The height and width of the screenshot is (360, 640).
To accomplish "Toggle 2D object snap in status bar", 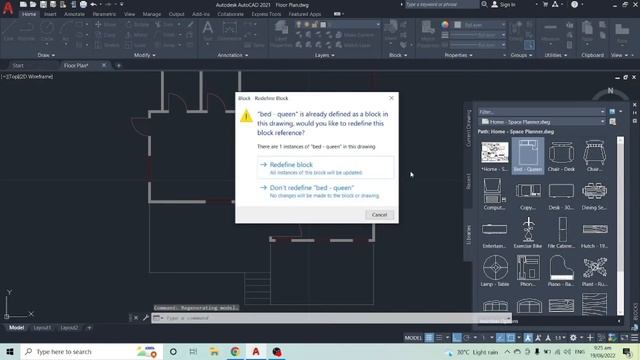I will (x=511, y=338).
